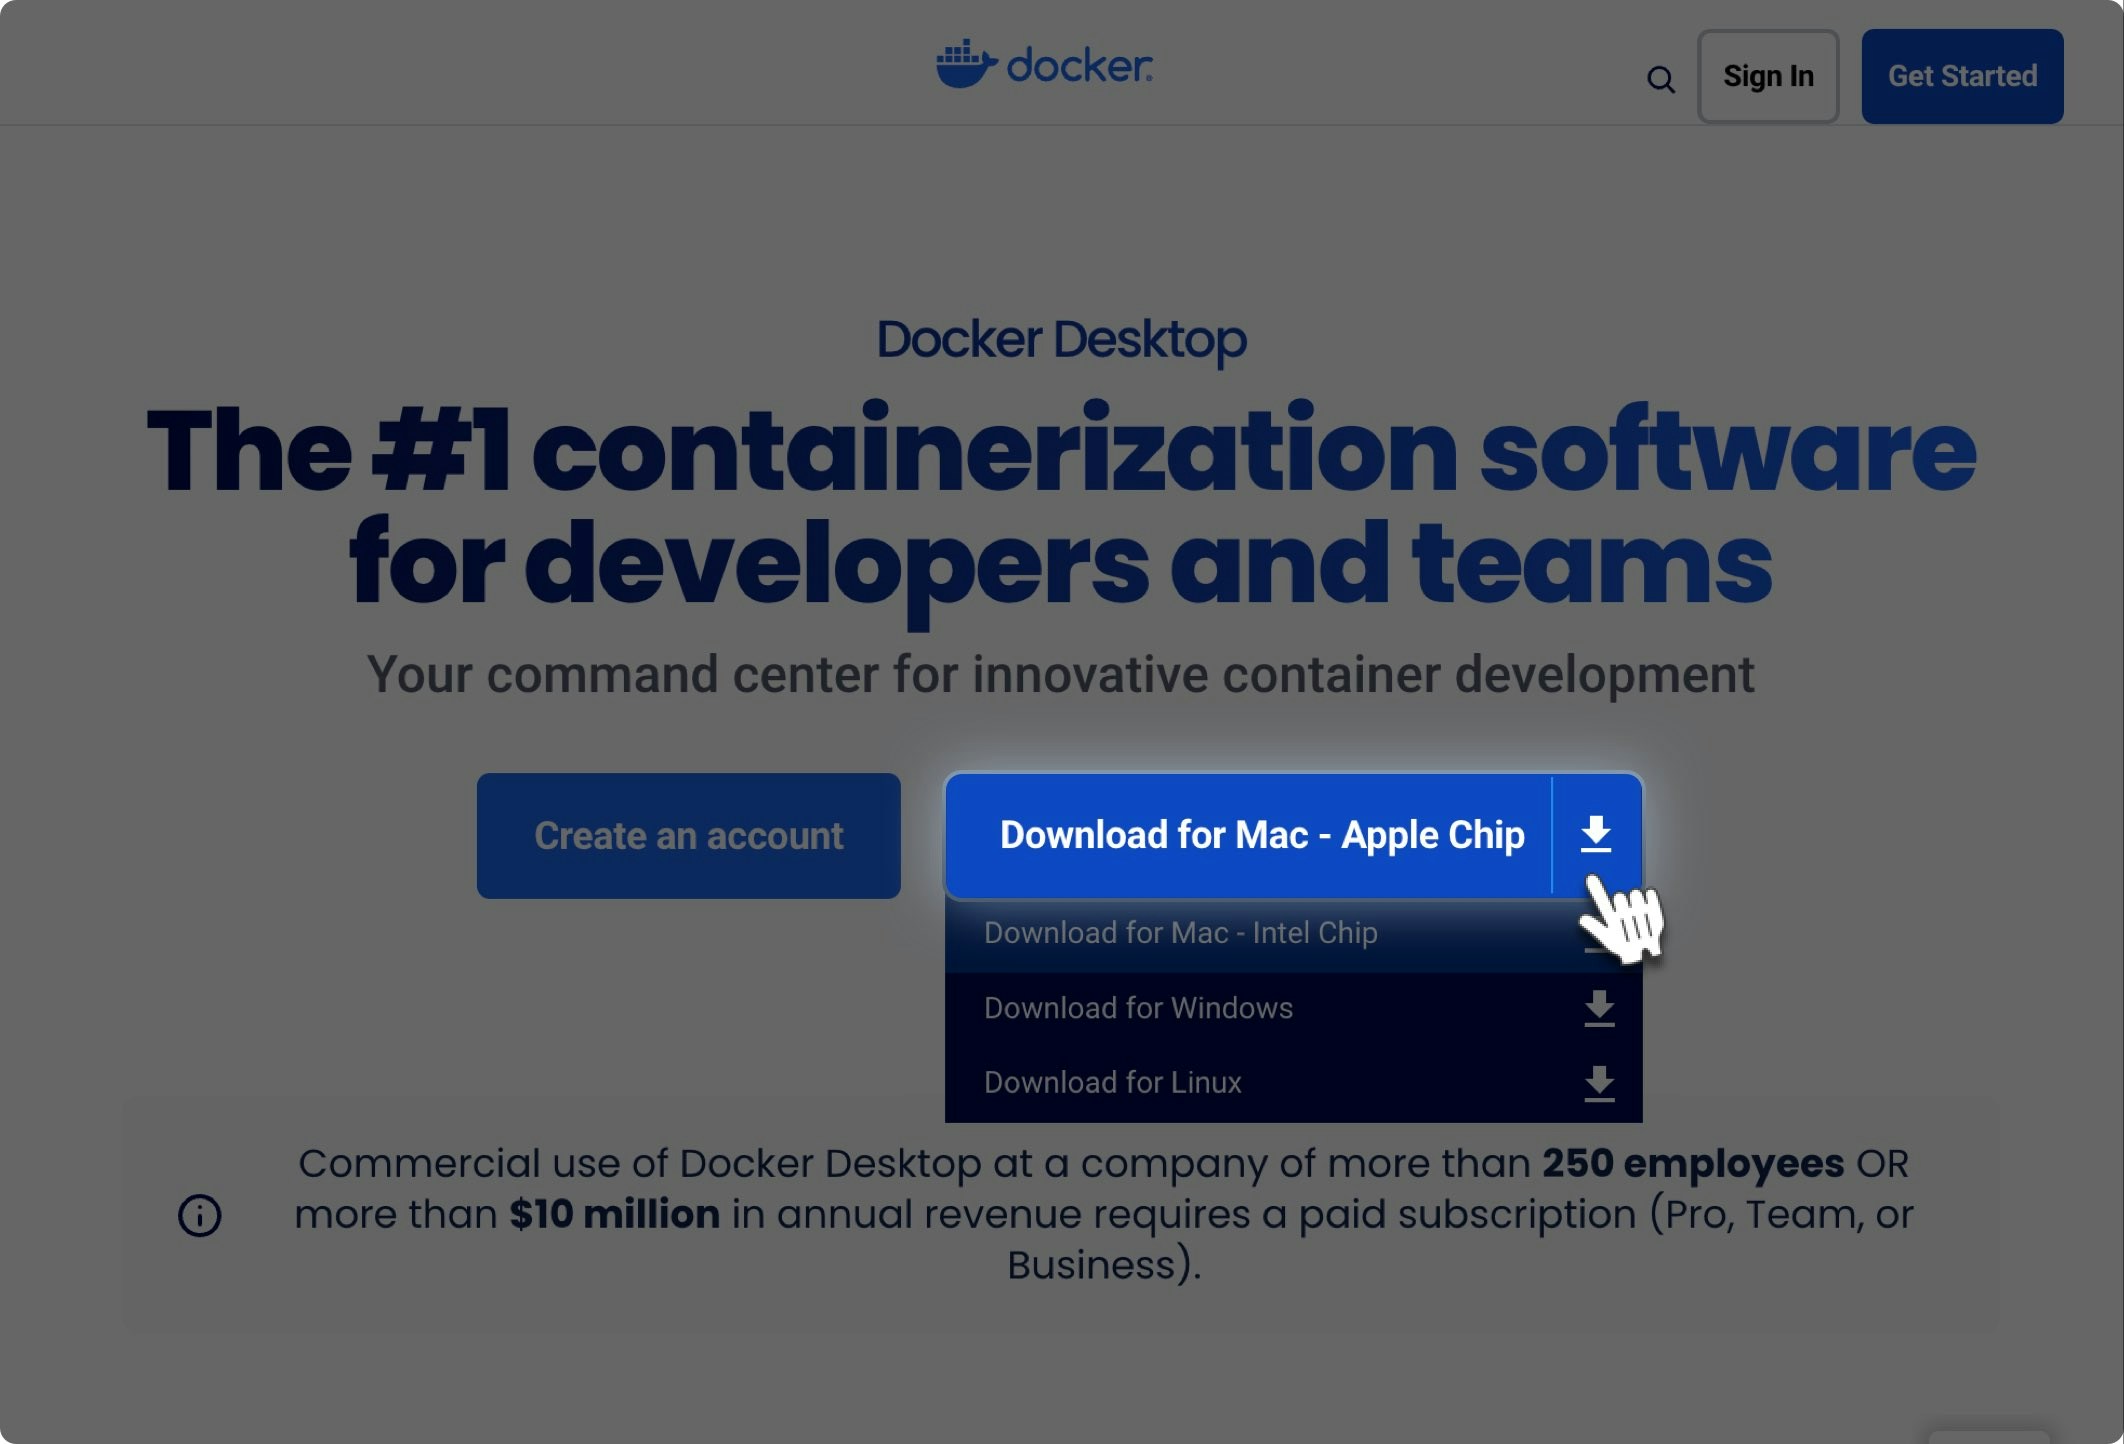
Task: Click the info circle icon near notice
Action: pos(199,1215)
